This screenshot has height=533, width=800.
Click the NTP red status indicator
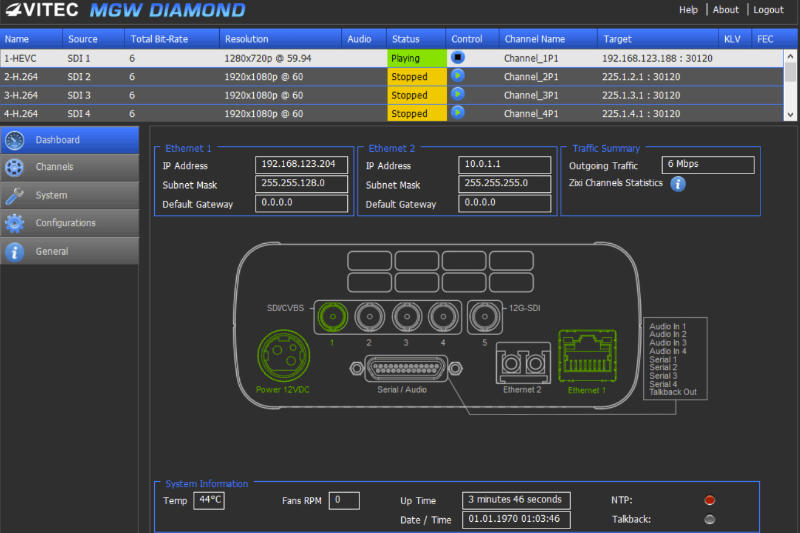[709, 500]
